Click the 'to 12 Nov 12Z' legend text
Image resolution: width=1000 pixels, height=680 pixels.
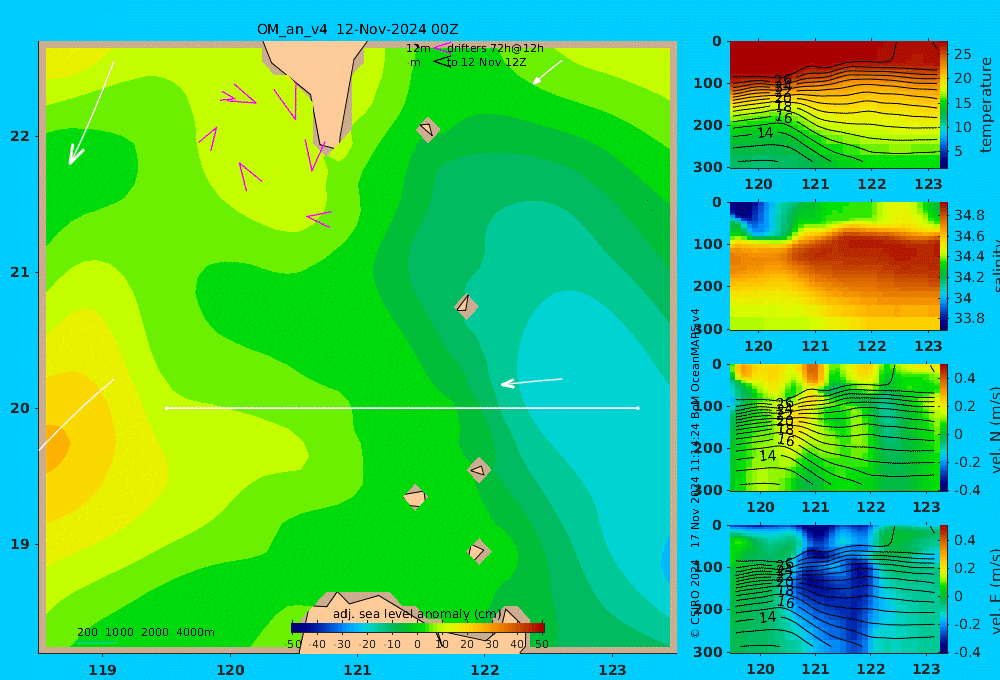[486, 63]
